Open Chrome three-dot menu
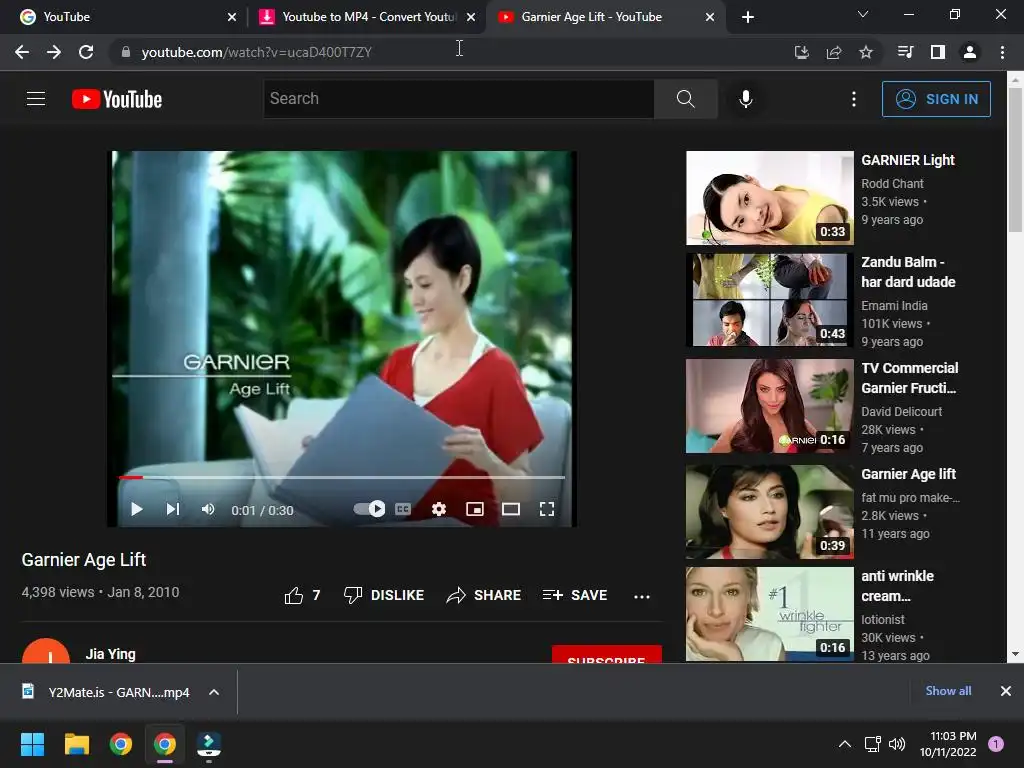Screen dimensions: 1024x768 click(x=1002, y=52)
